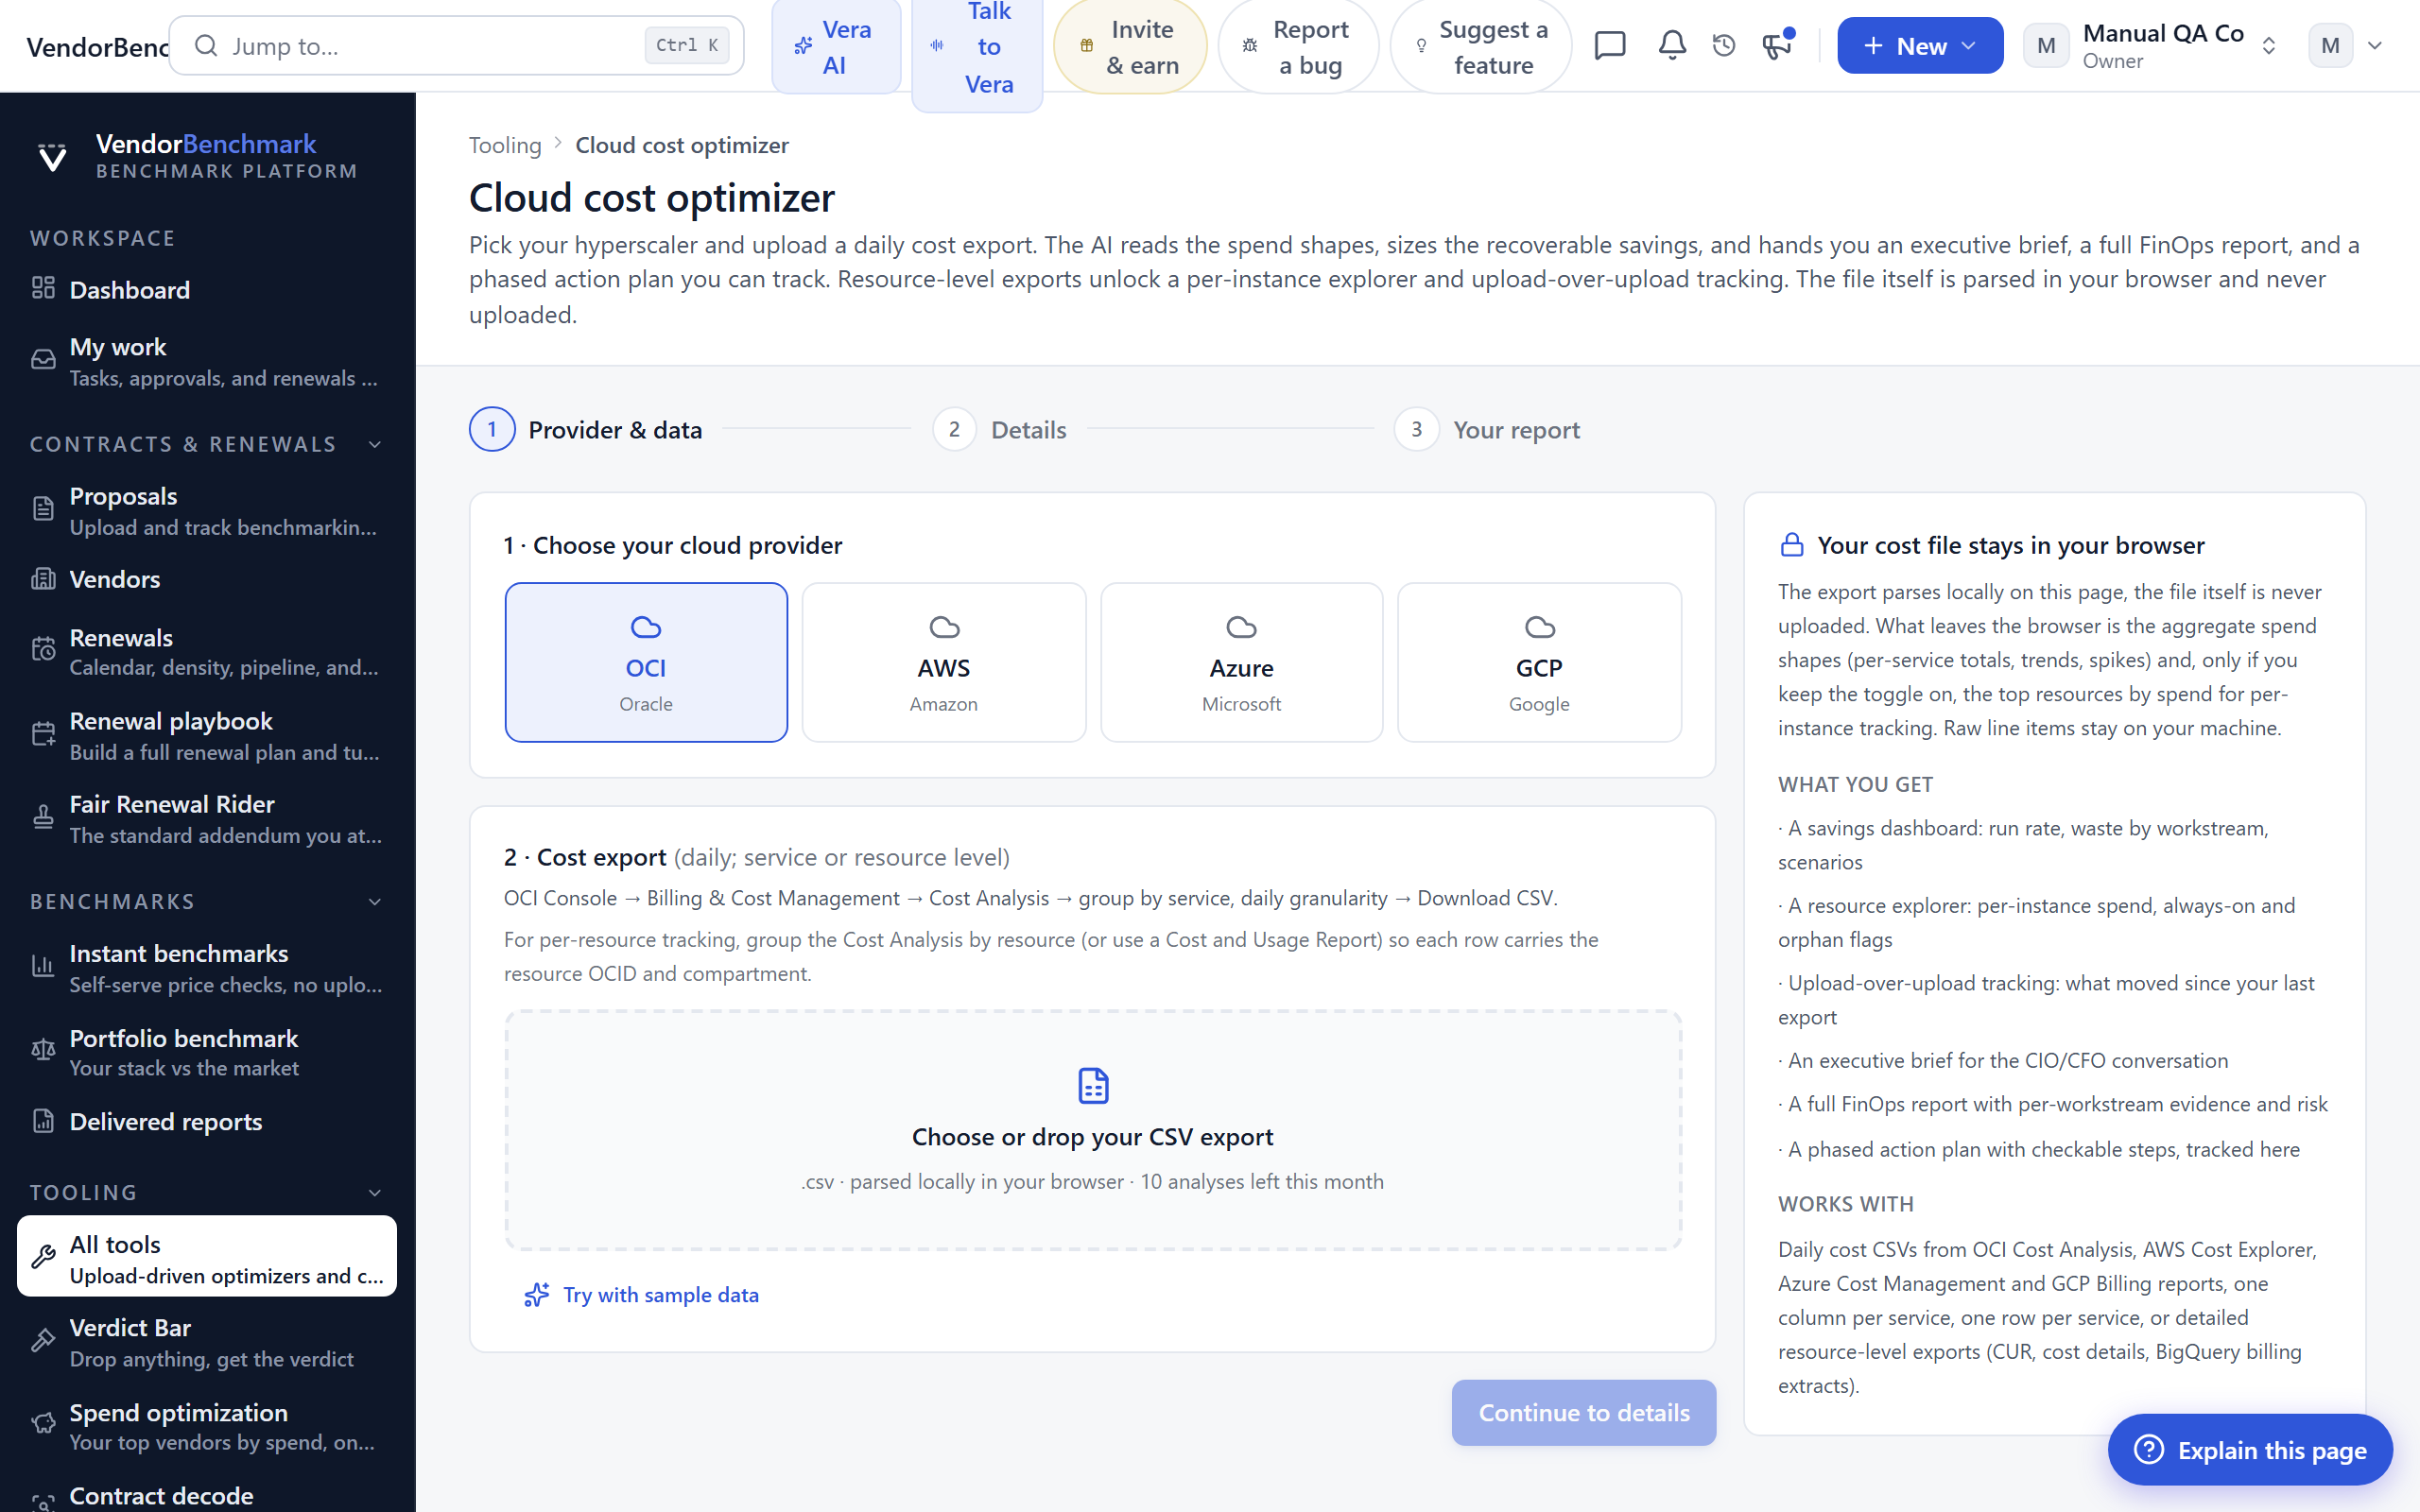Open the notifications bell

pyautogui.click(x=1672, y=46)
